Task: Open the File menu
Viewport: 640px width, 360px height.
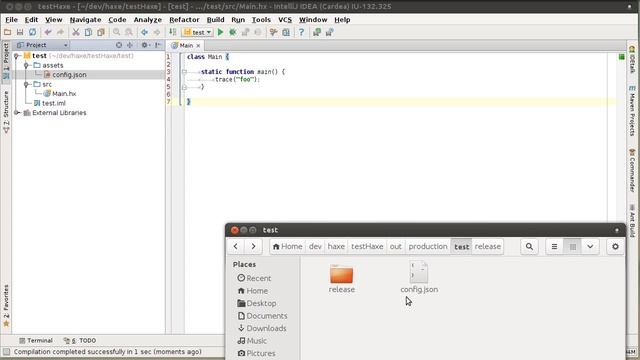Action: (11, 20)
